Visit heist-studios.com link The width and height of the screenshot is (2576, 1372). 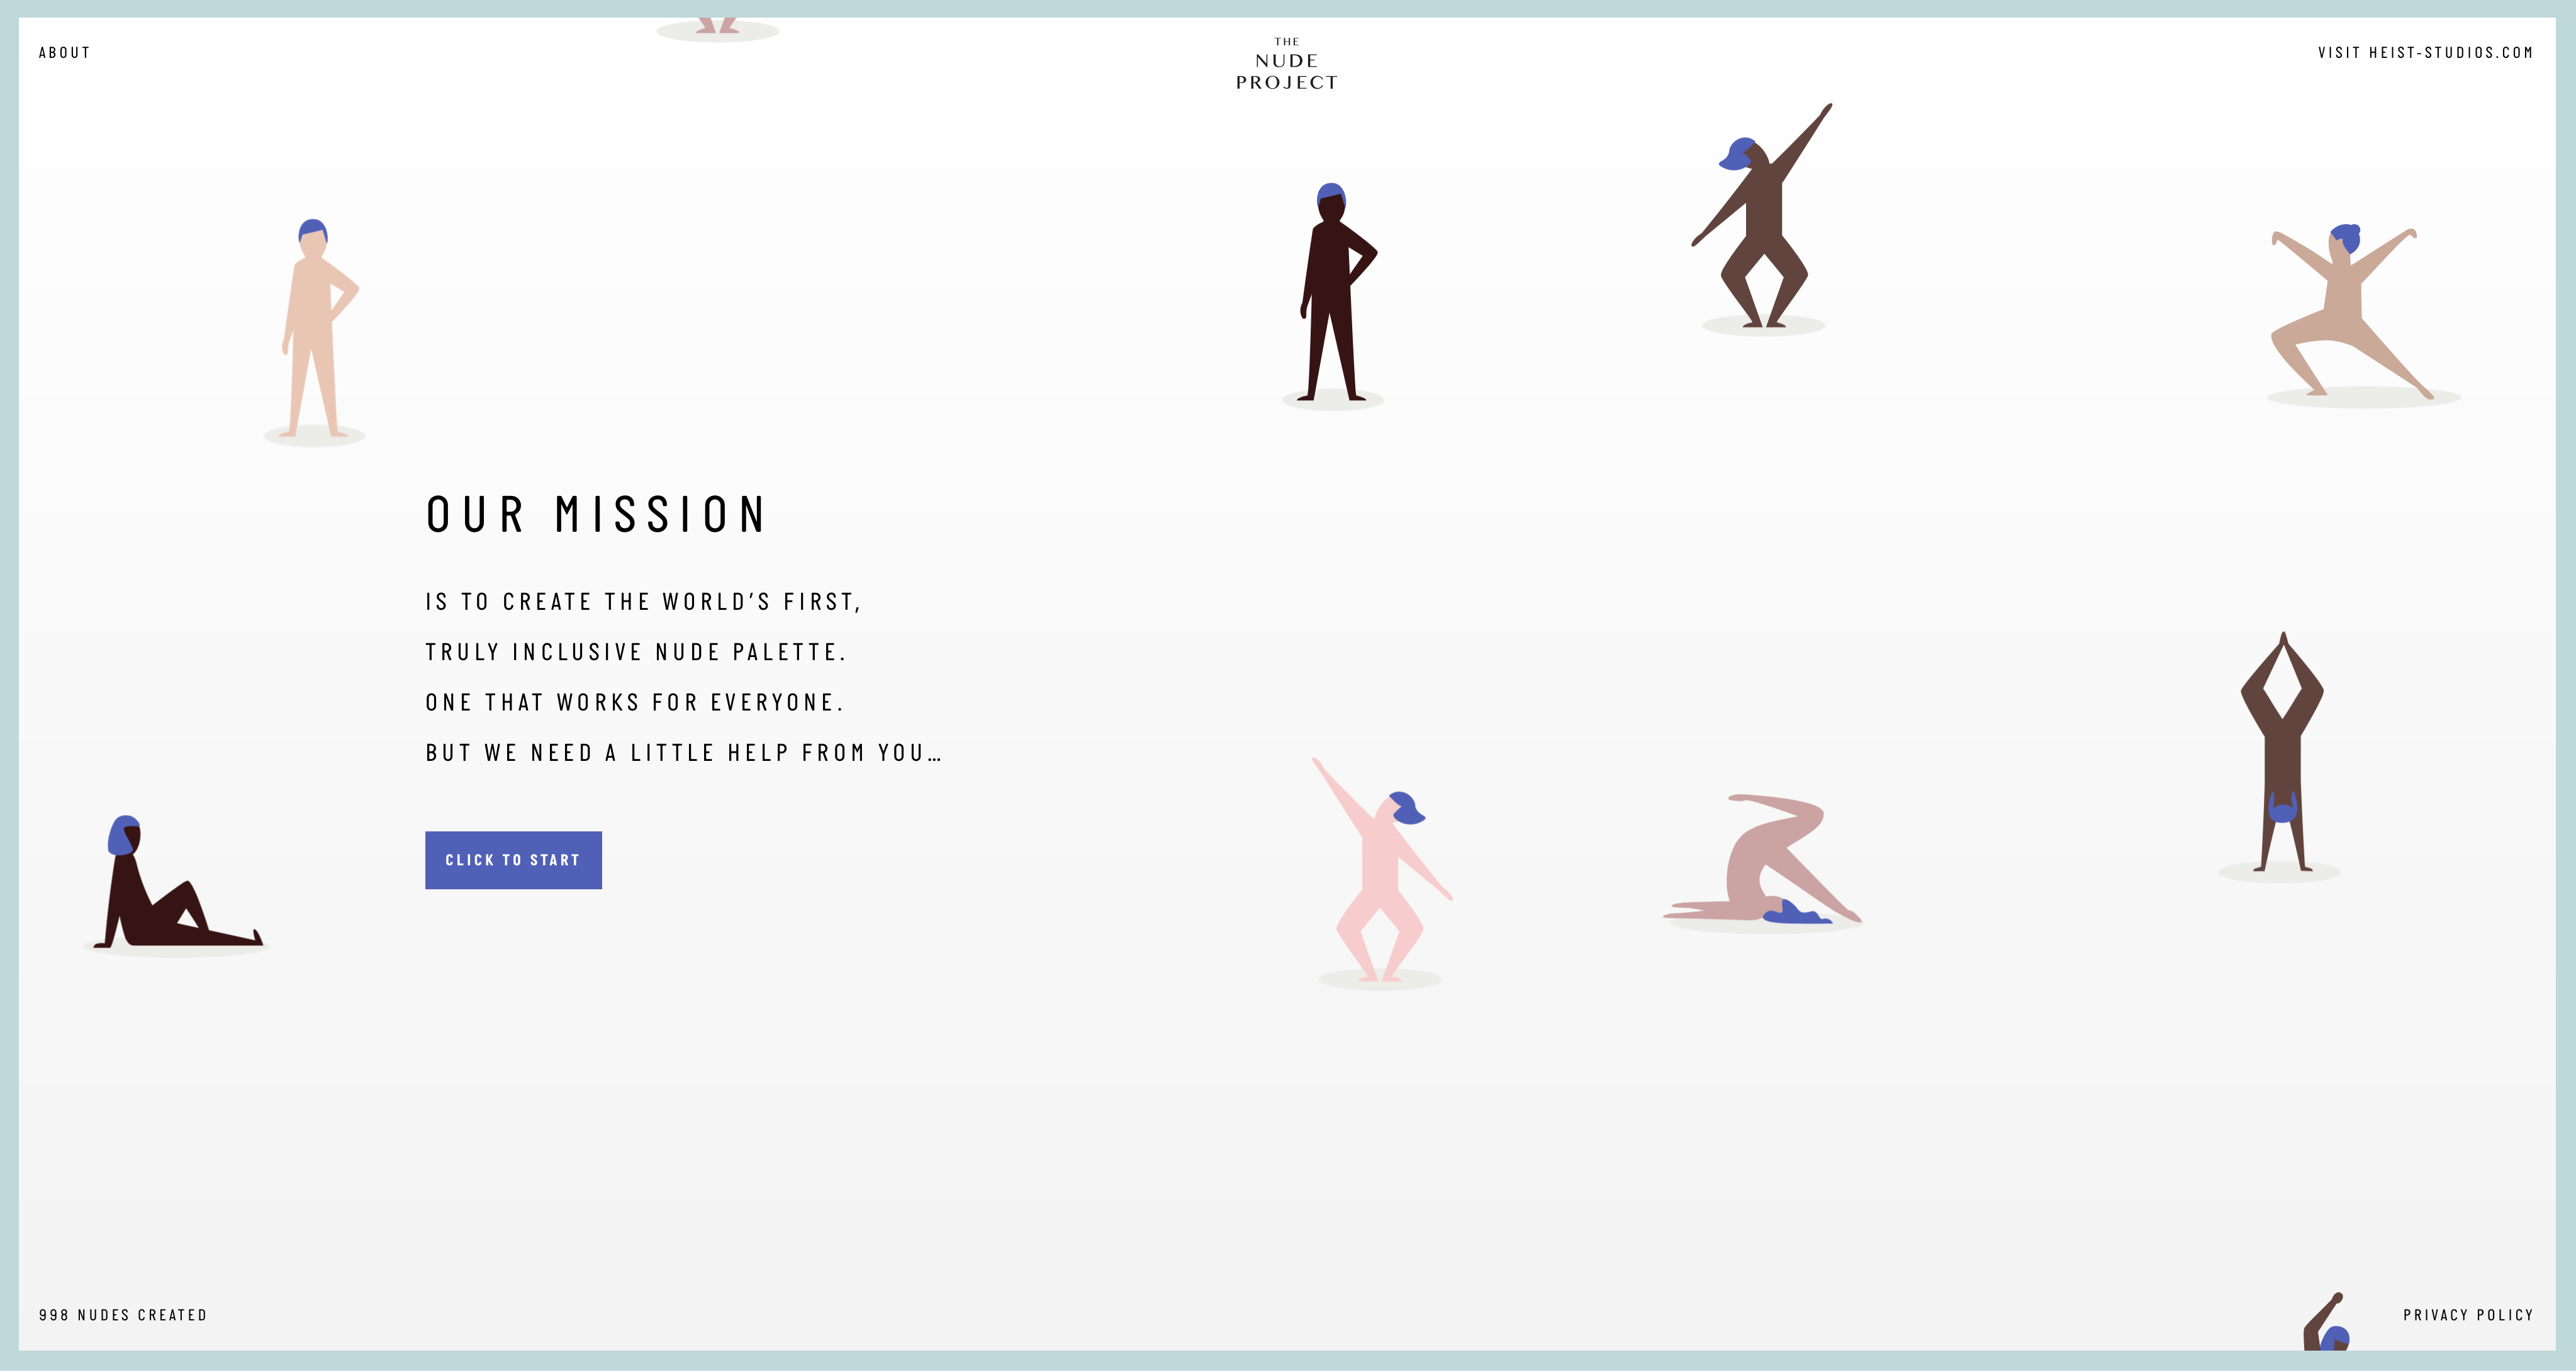coord(2425,53)
